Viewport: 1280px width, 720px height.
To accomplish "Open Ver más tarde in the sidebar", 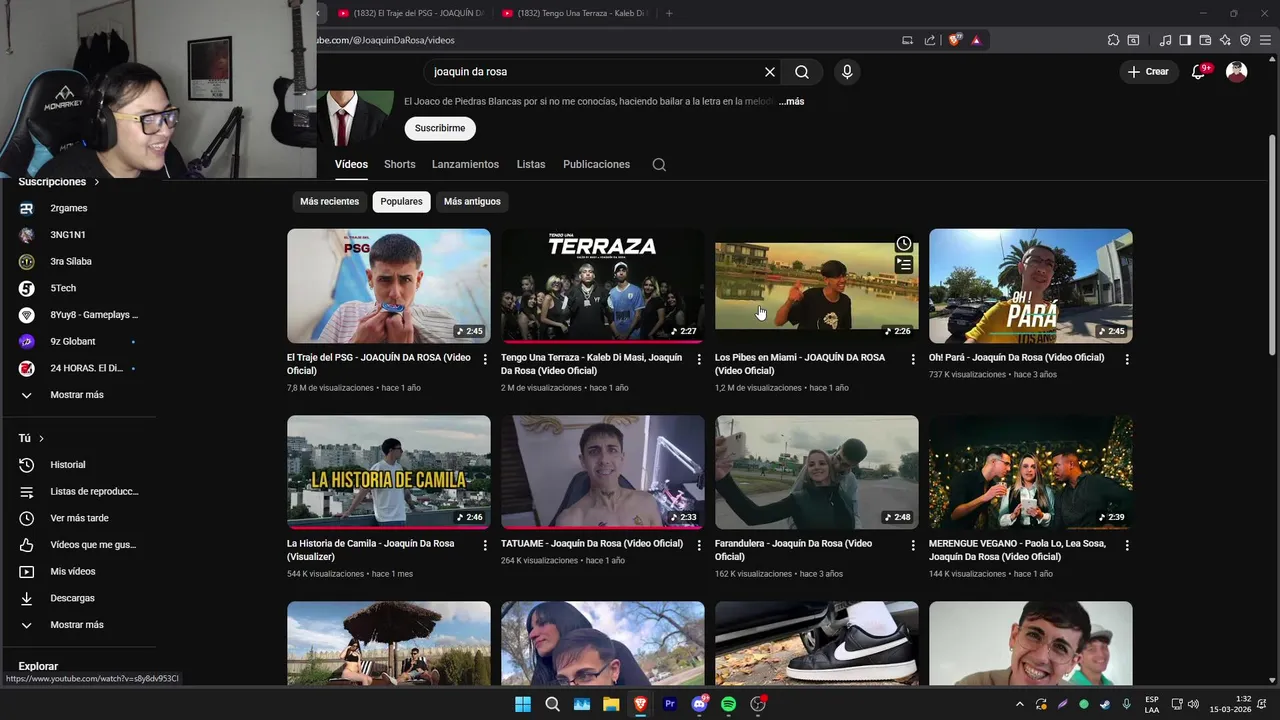I will click(78, 518).
